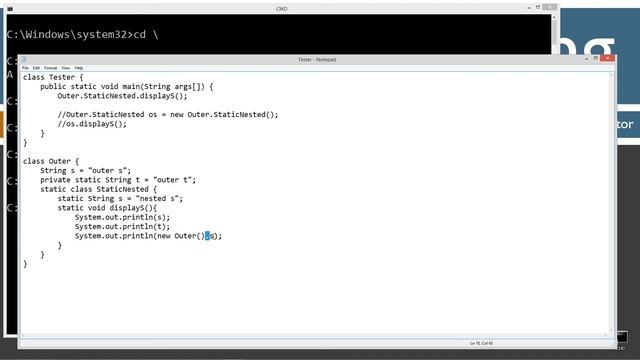The width and height of the screenshot is (640, 360).
Task: Click the Notepad vertical scrollbar
Action: pos(611,202)
